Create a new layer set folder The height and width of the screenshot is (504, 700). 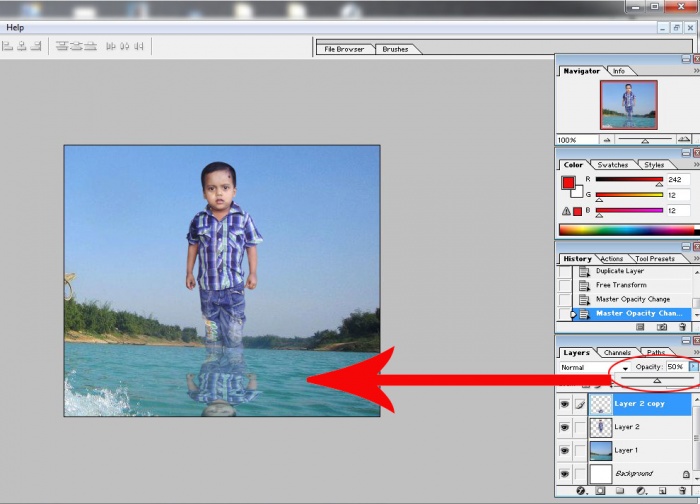[x=620, y=491]
